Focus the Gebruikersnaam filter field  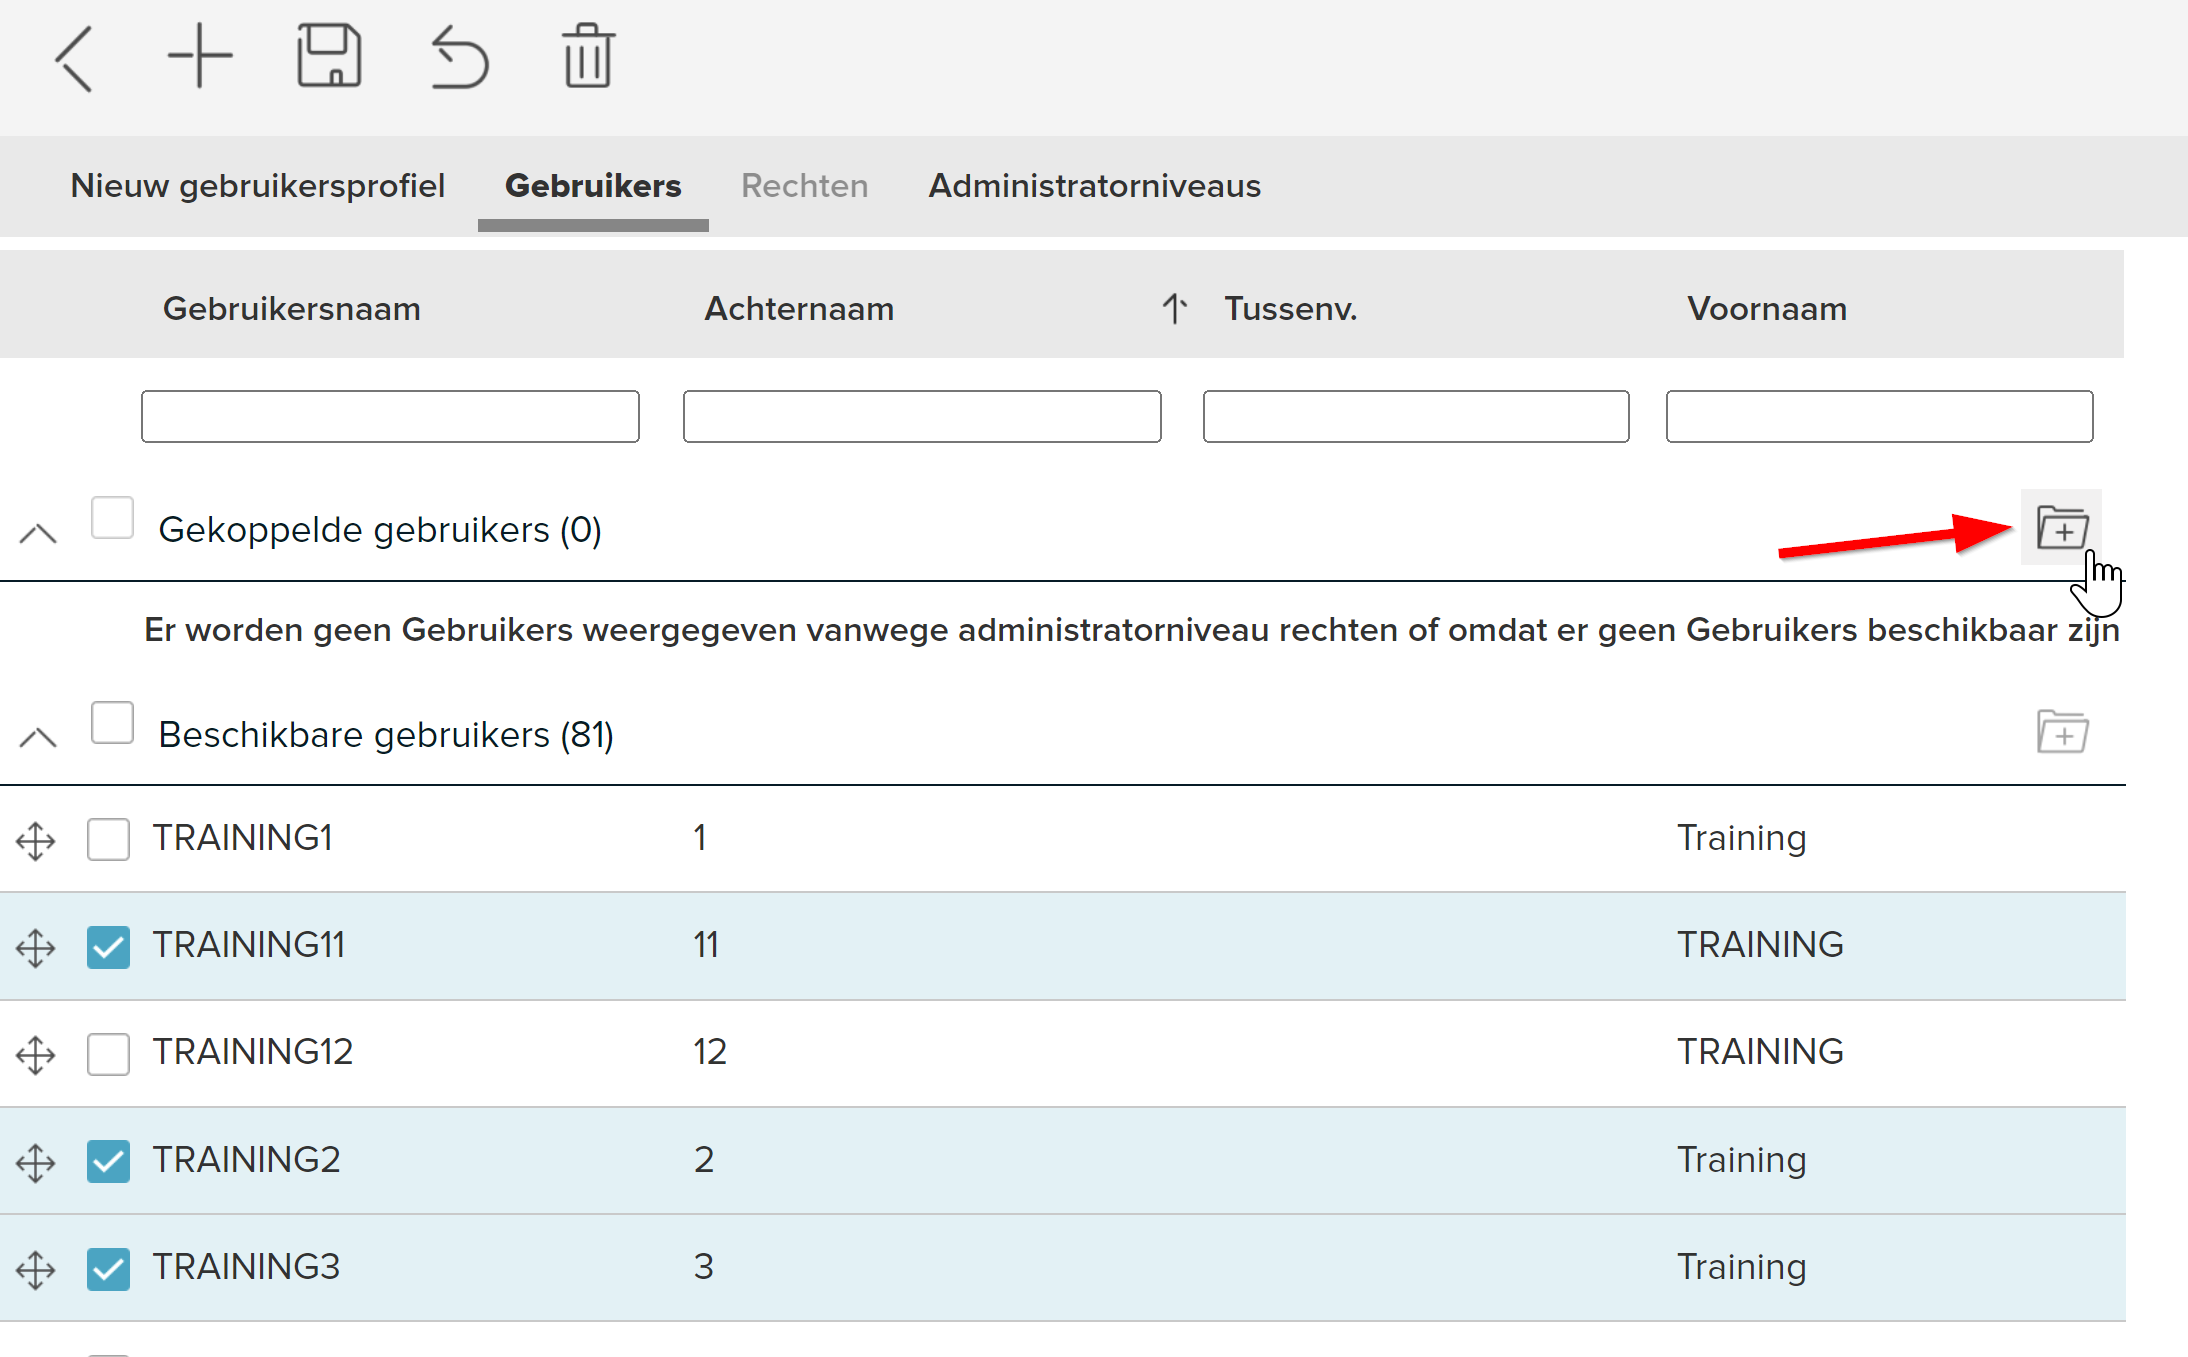(390, 416)
